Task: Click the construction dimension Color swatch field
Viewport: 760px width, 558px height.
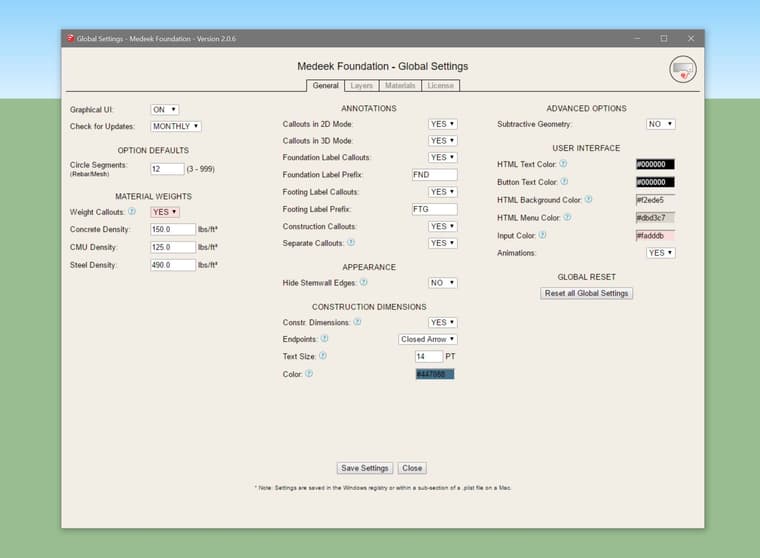Action: (x=435, y=374)
